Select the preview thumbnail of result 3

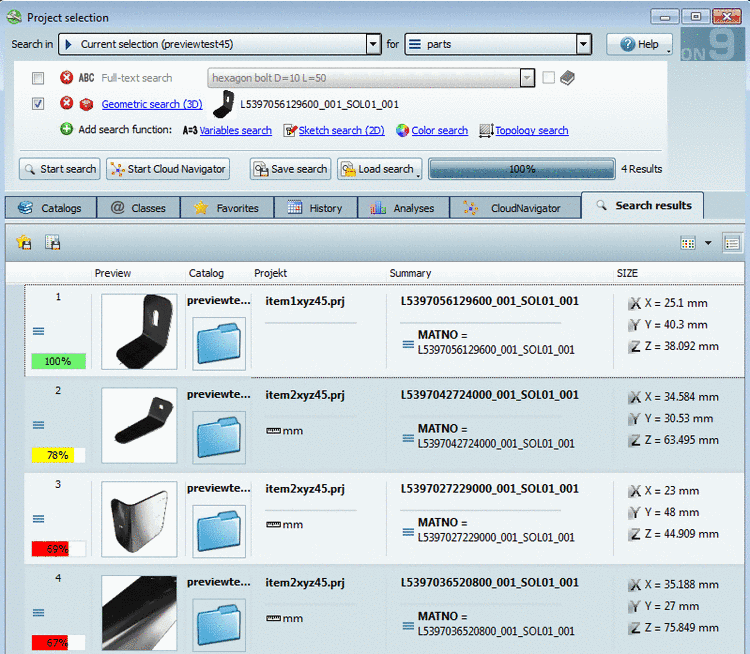click(x=139, y=519)
